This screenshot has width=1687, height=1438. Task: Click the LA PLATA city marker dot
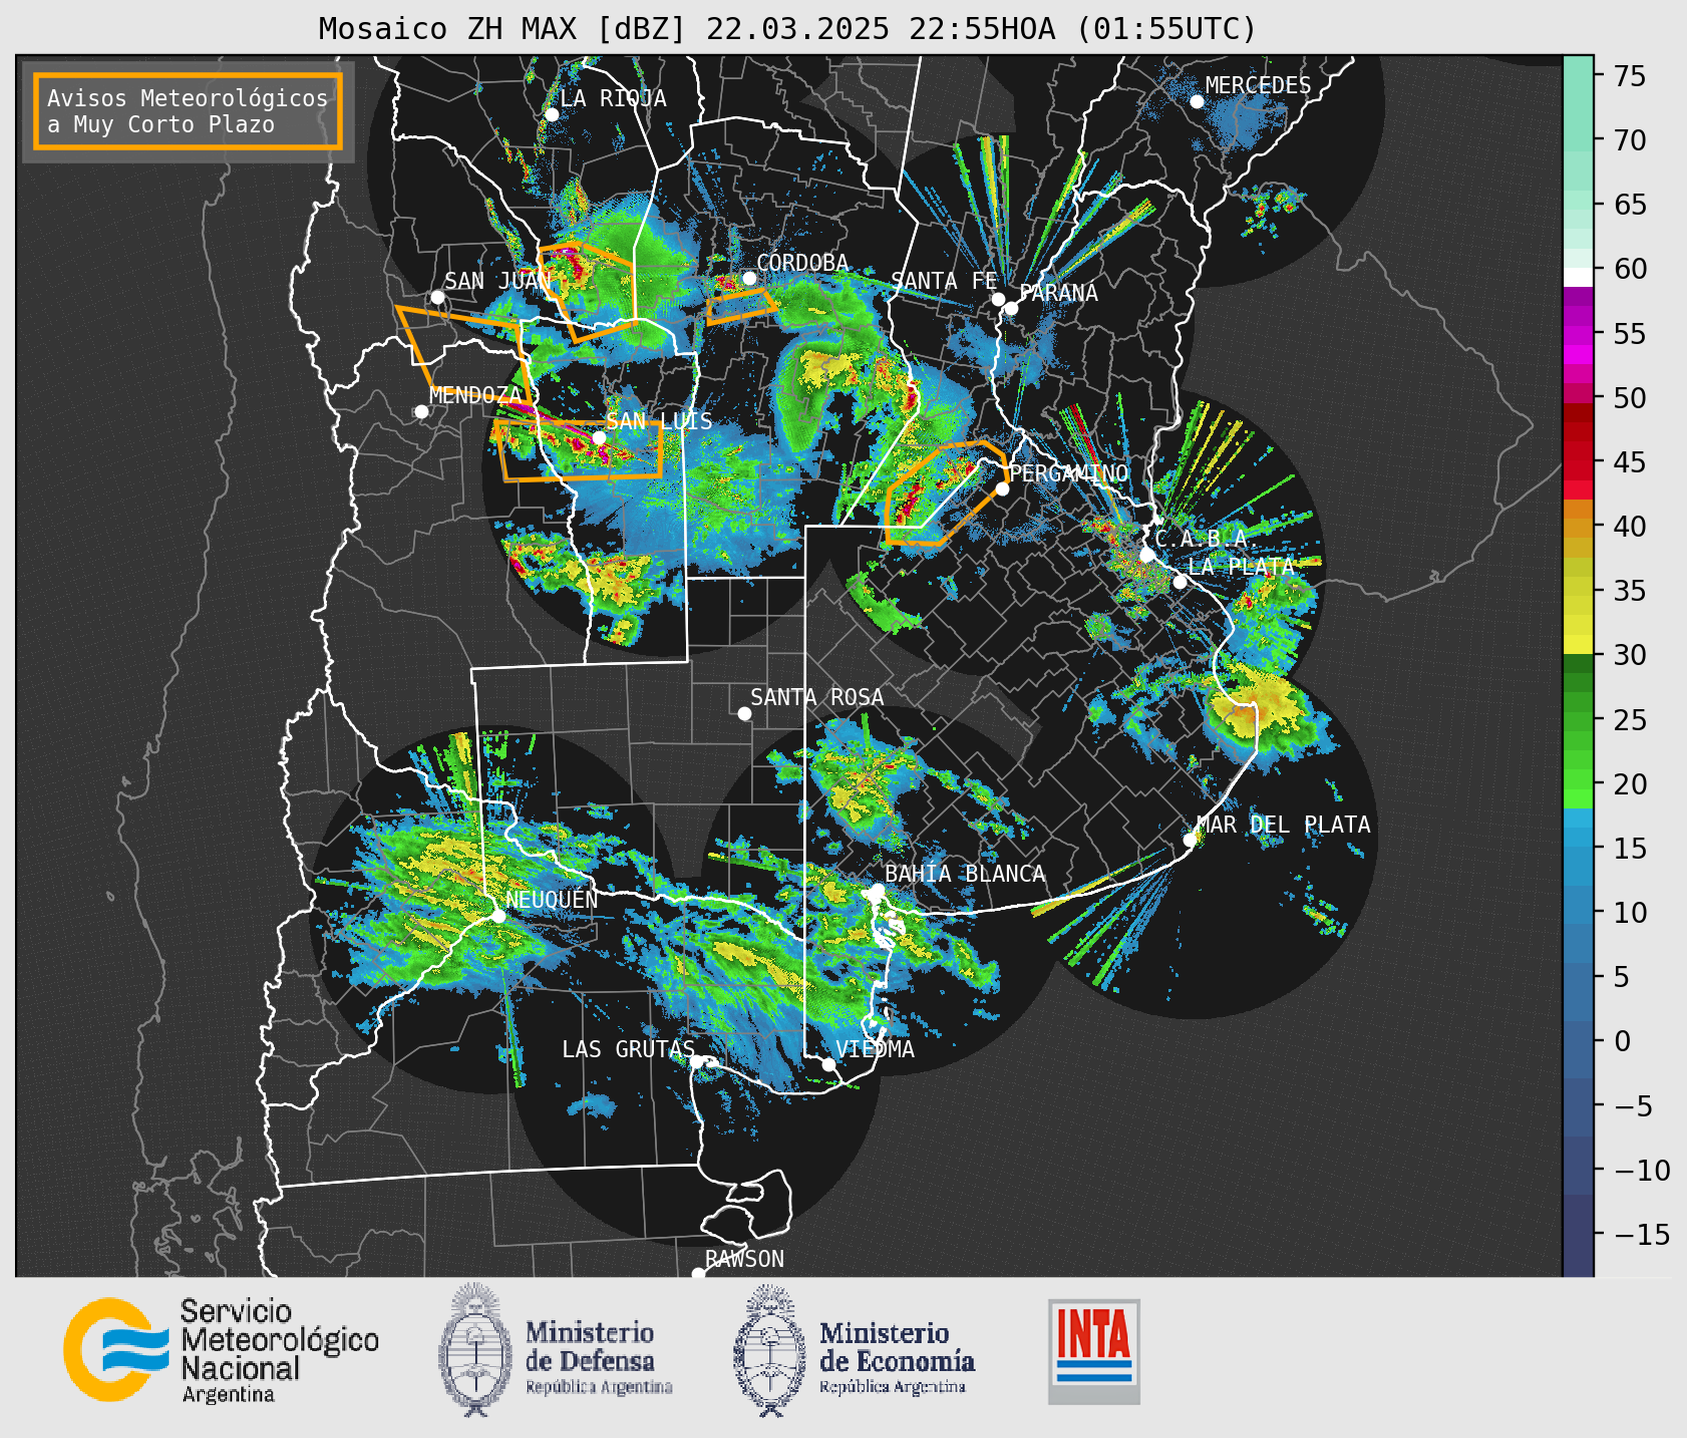click(1180, 582)
